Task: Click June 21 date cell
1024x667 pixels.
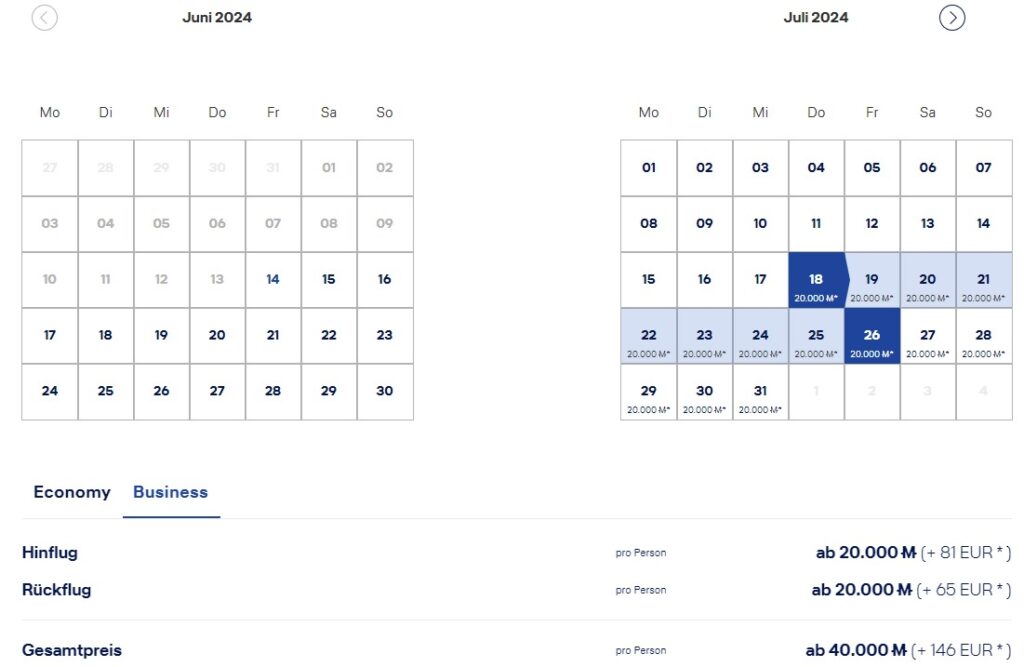Action: pyautogui.click(x=273, y=336)
